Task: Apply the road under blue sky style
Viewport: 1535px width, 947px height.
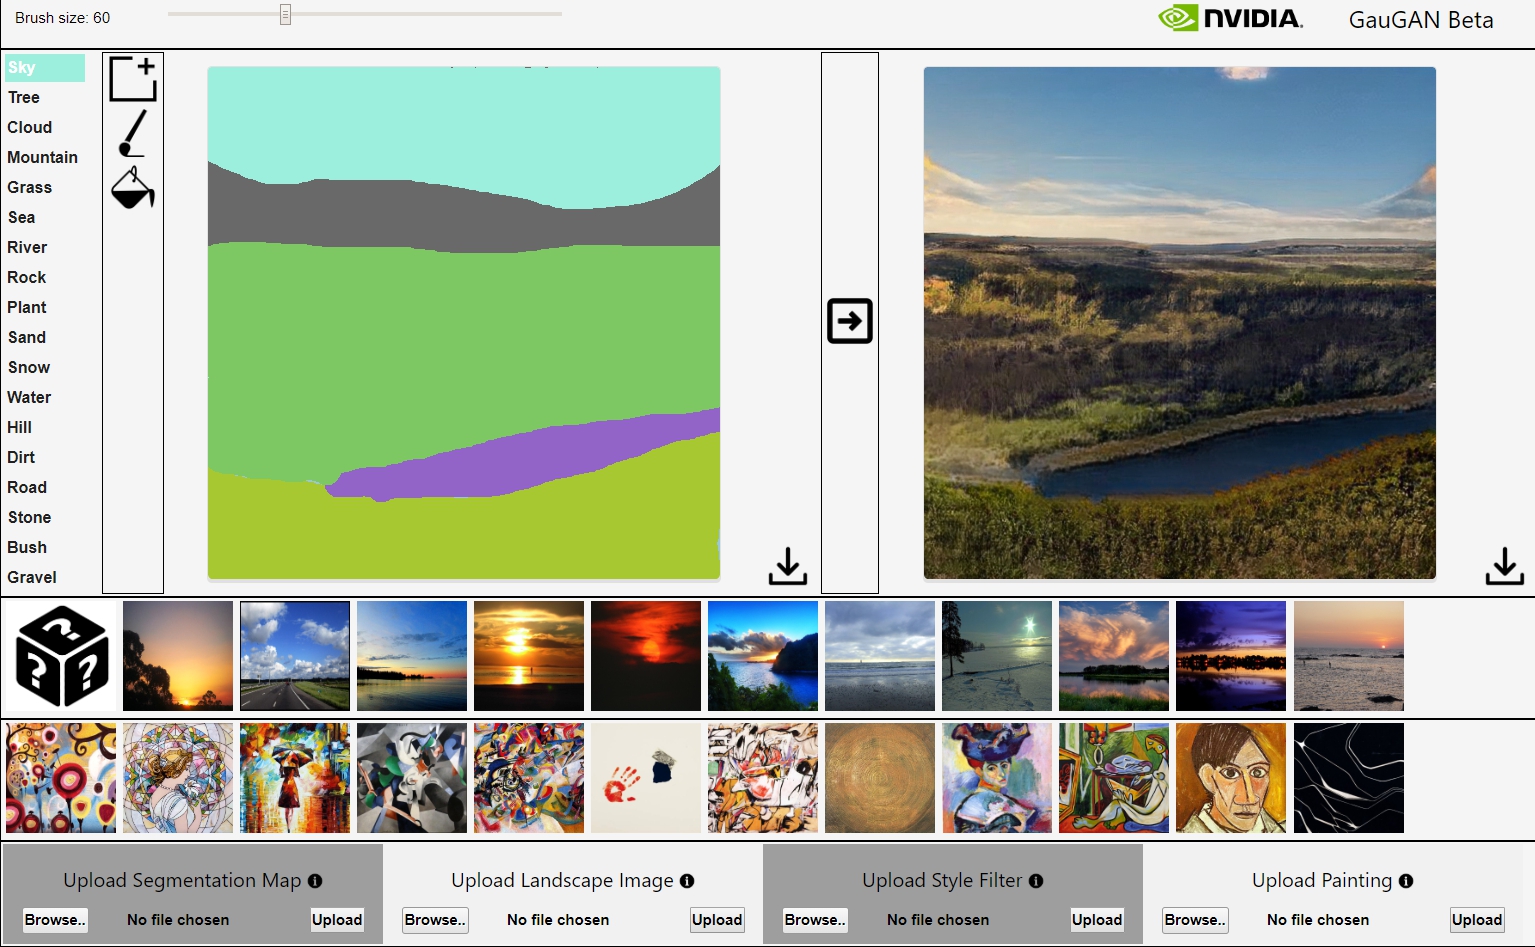Action: (295, 656)
